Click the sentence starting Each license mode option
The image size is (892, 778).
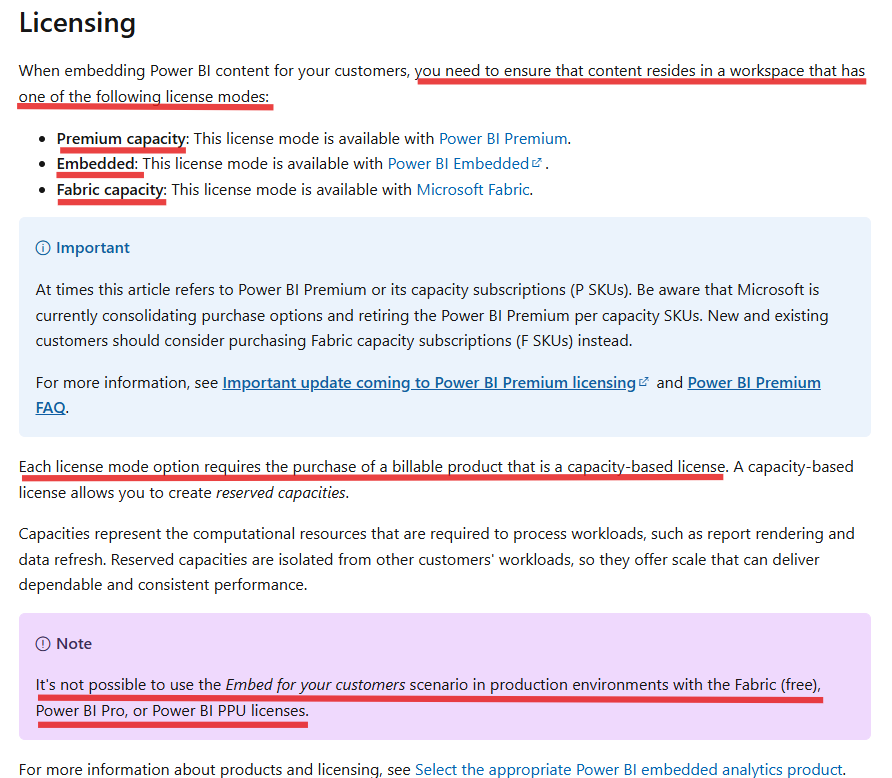click(370, 467)
